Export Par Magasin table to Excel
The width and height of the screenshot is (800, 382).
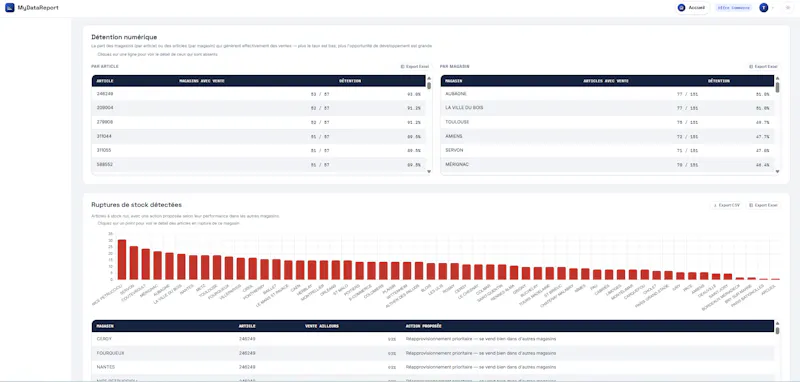point(763,66)
